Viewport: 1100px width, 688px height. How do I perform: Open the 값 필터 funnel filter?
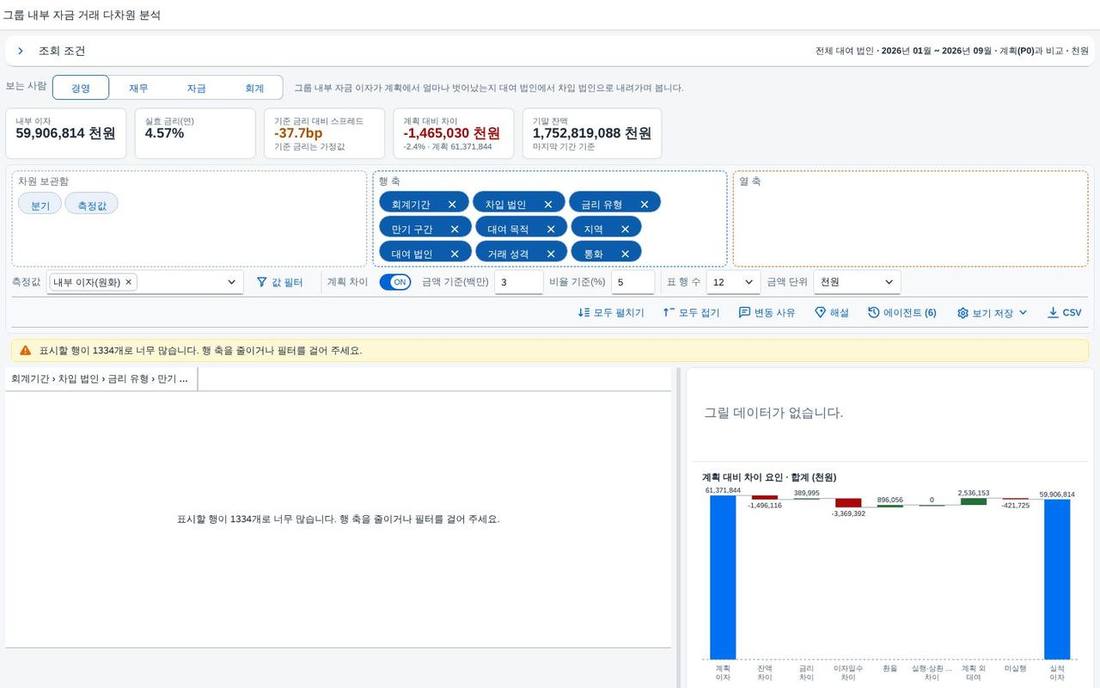279,282
